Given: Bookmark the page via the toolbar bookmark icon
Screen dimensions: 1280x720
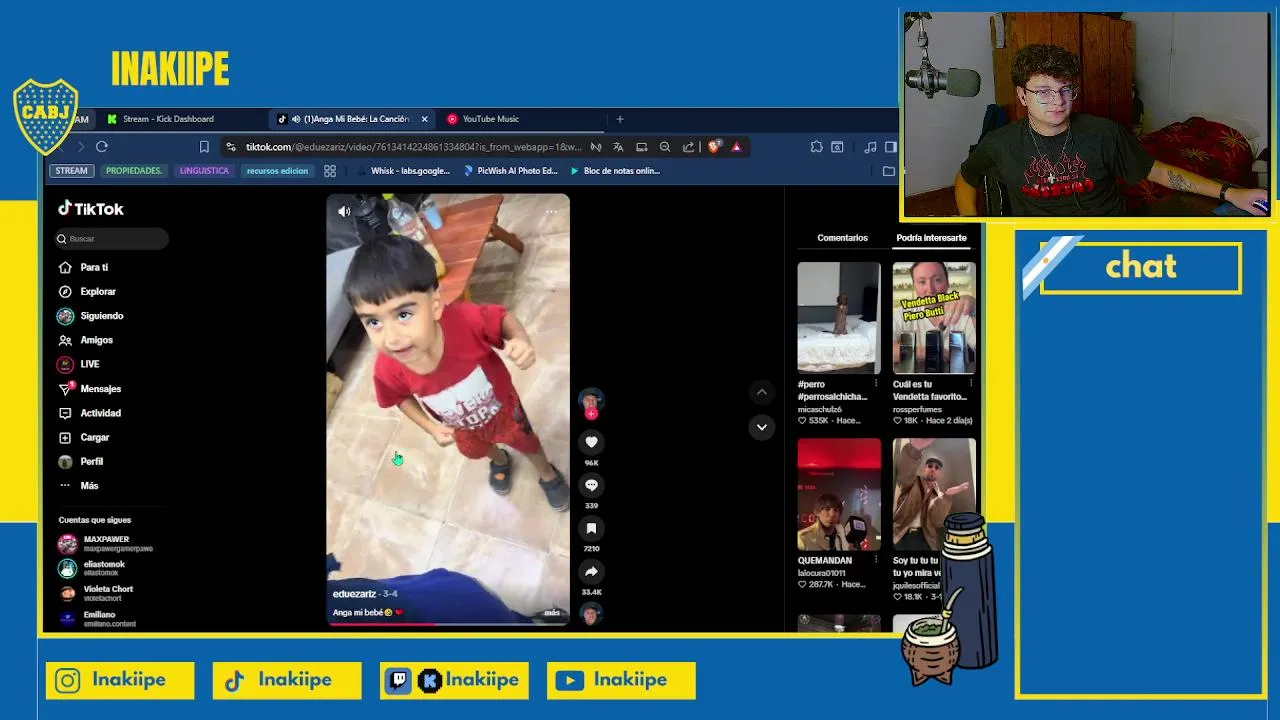Looking at the screenshot, I should click(204, 147).
